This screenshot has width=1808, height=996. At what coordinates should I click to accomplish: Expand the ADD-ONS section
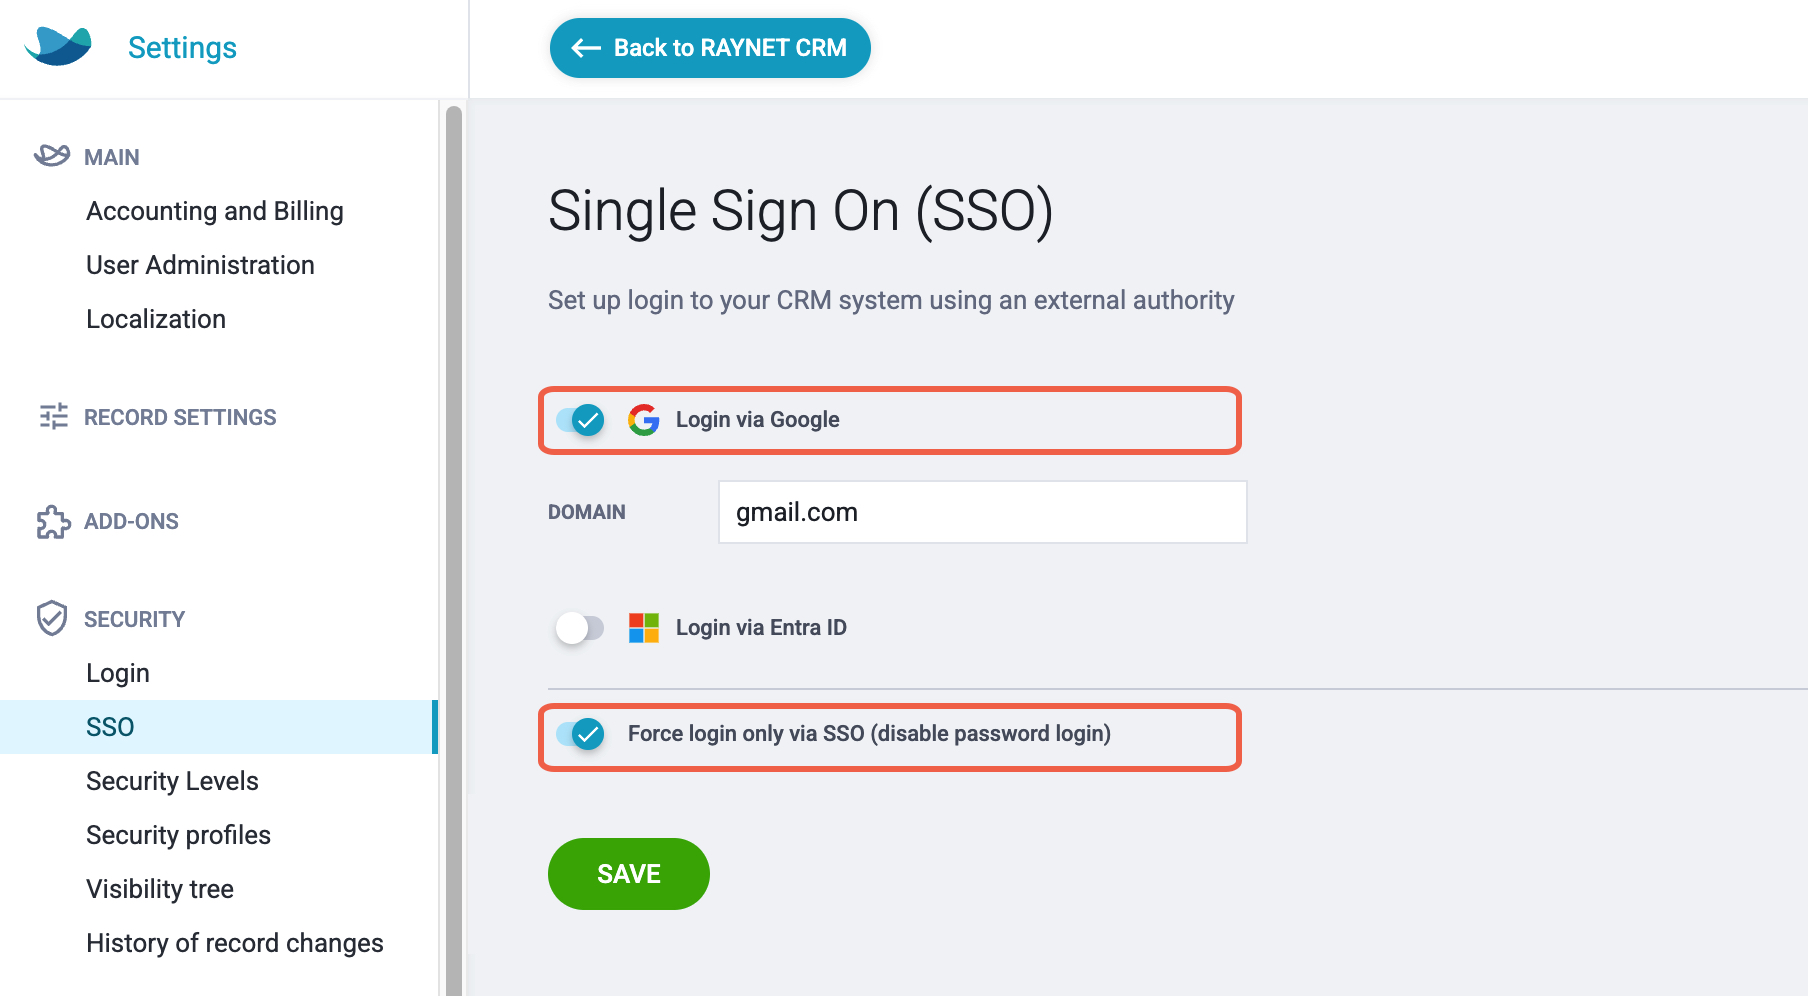pyautogui.click(x=131, y=521)
